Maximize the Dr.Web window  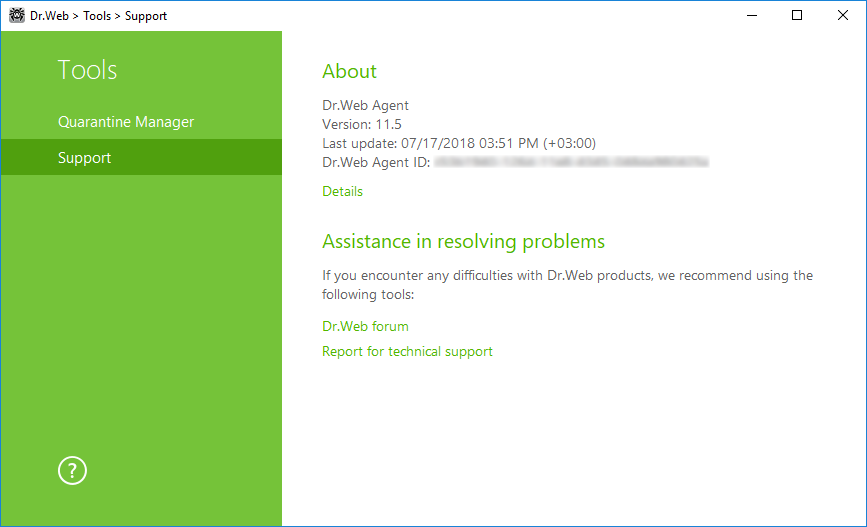[x=797, y=15]
